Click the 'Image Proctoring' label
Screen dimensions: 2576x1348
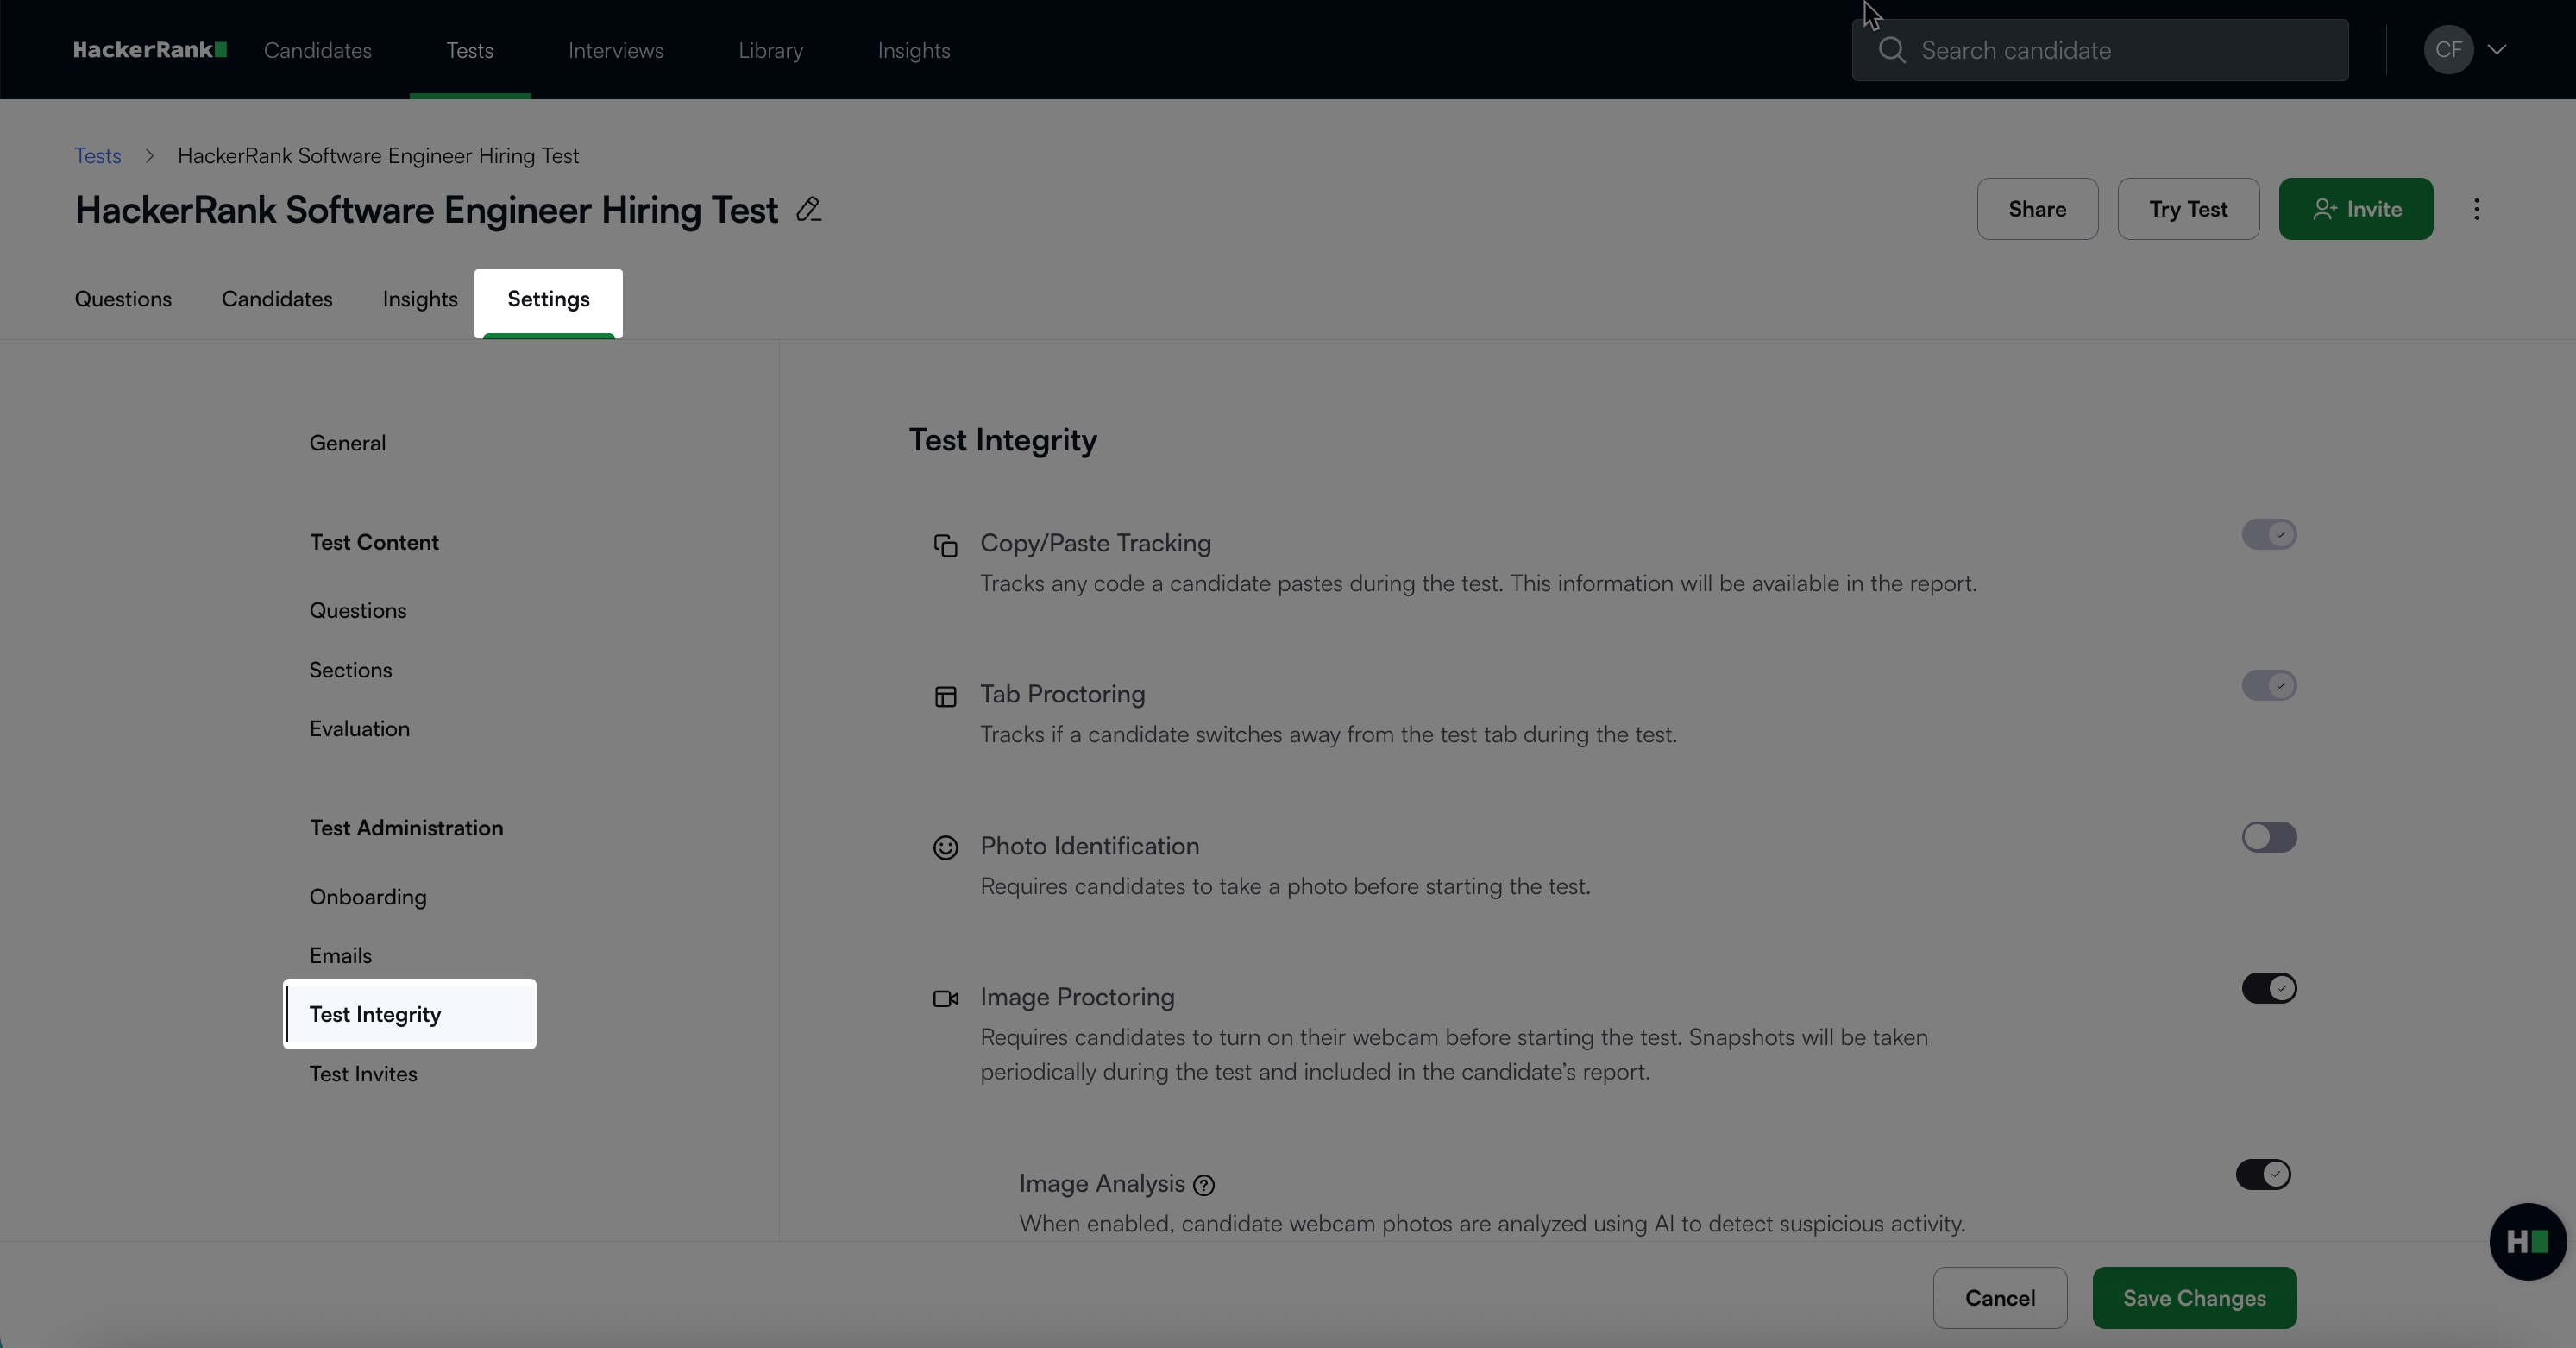tap(1077, 997)
